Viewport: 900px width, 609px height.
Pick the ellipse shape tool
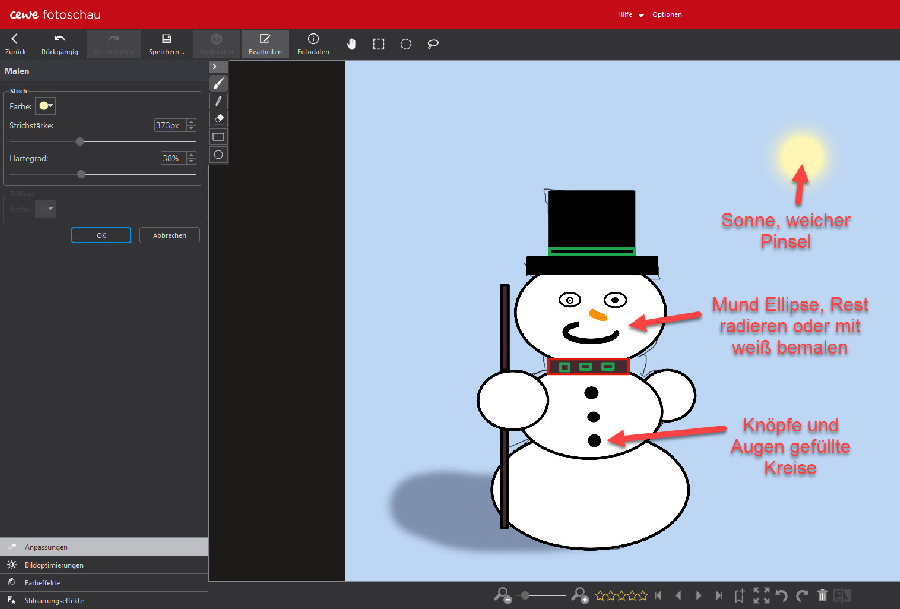tap(219, 155)
